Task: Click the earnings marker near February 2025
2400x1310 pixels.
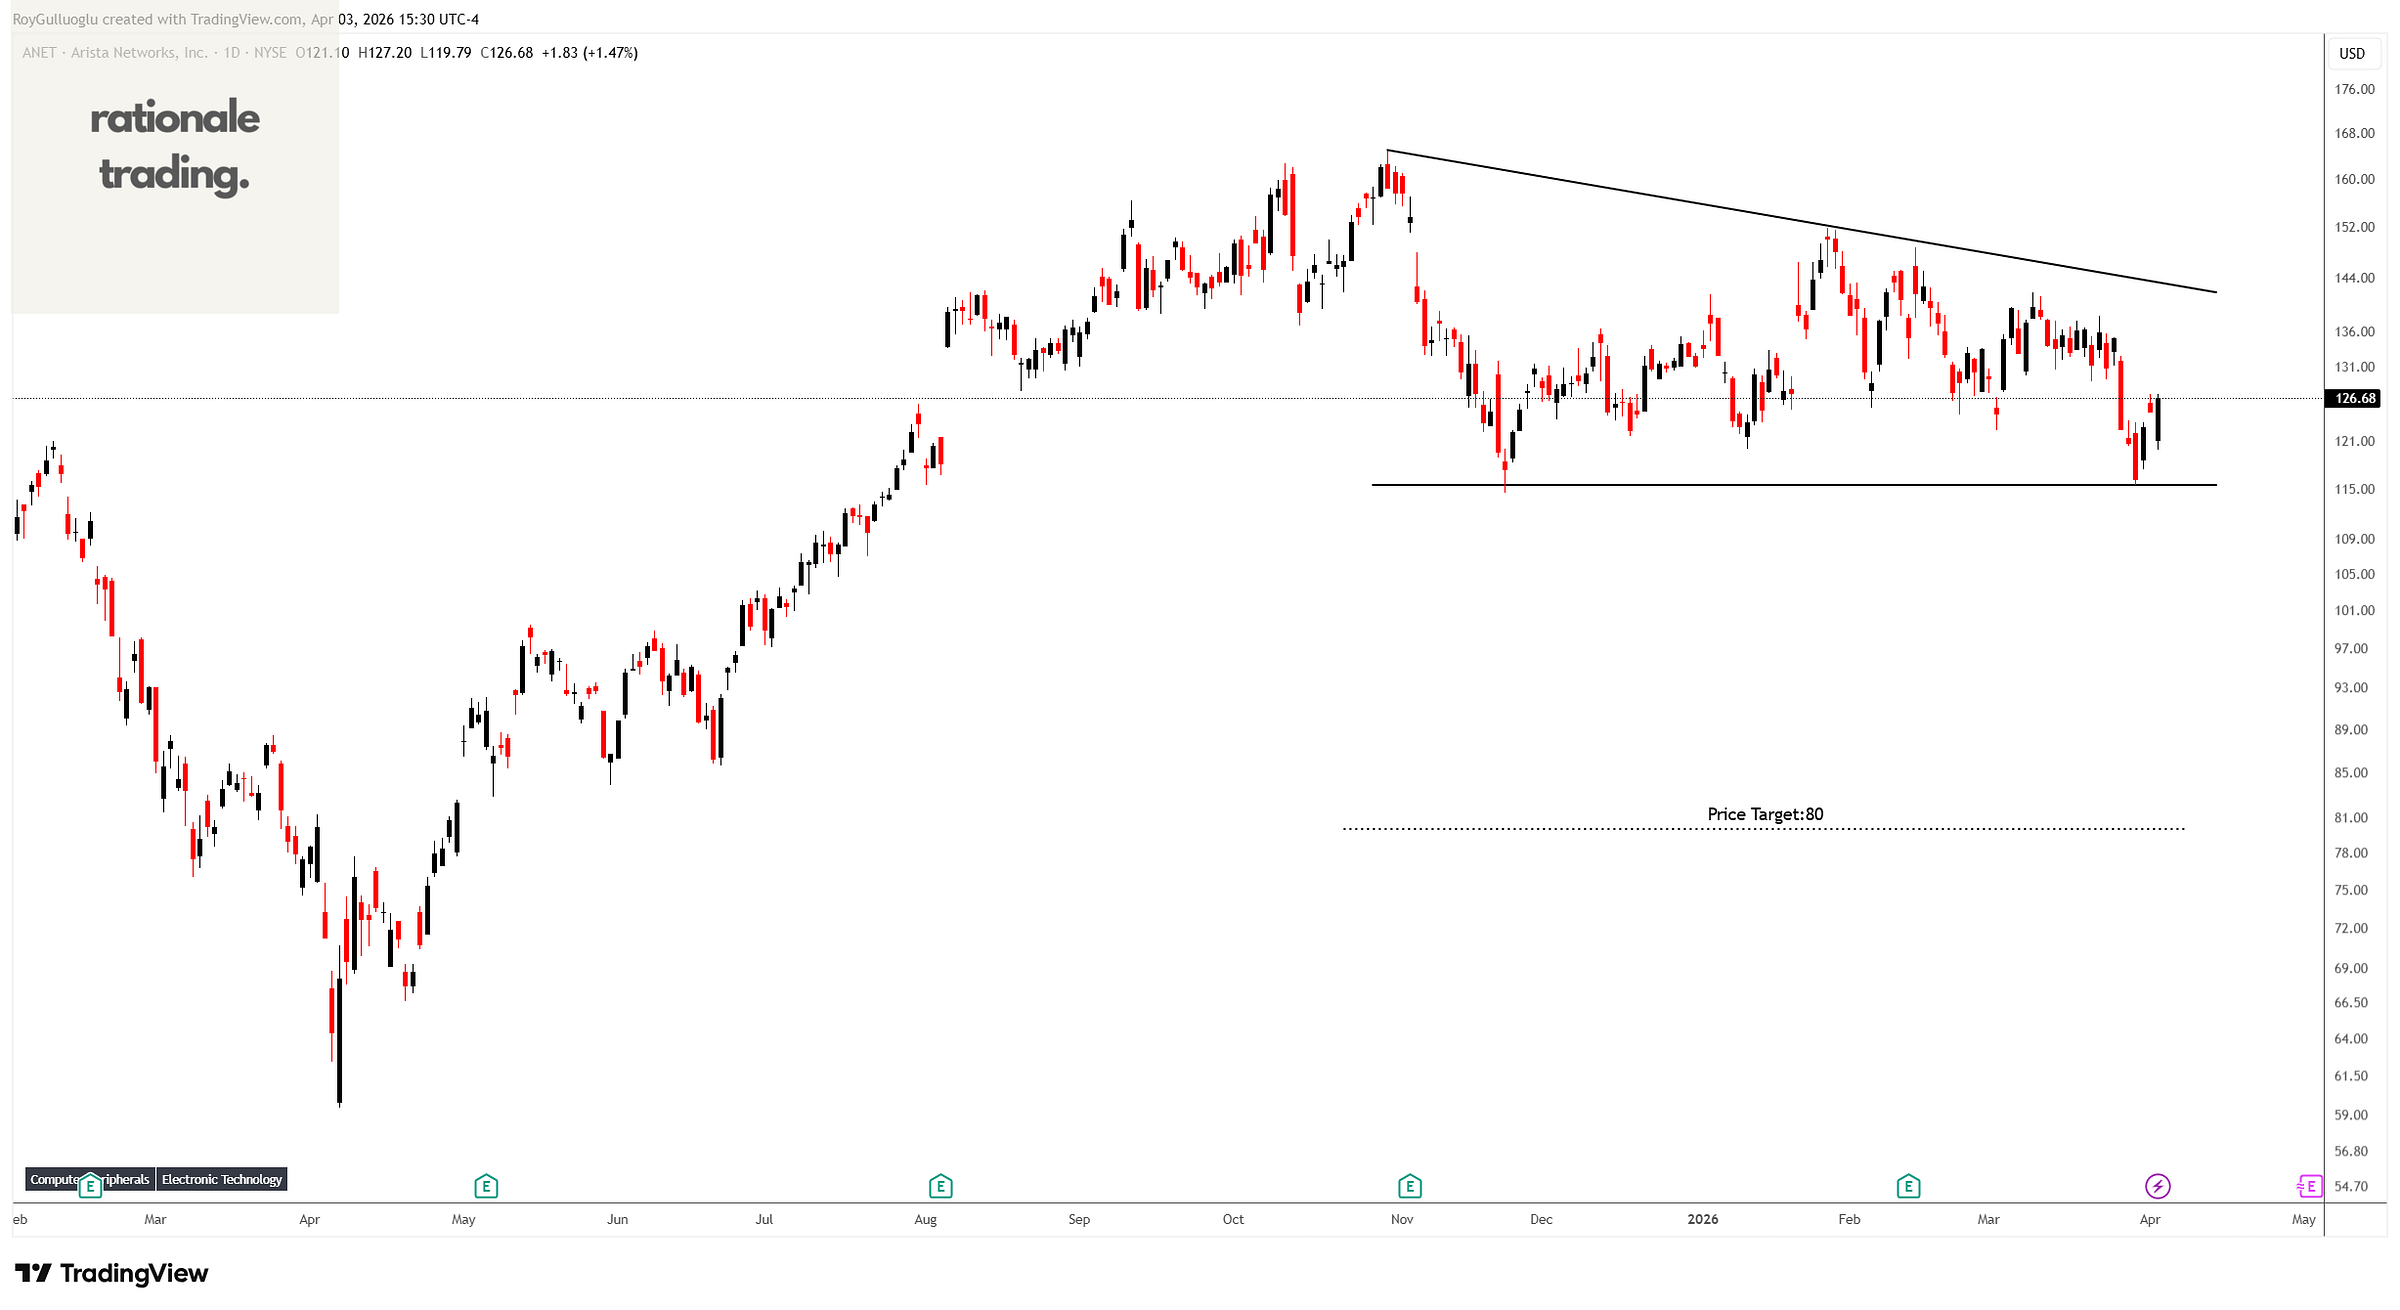Action: (90, 1187)
